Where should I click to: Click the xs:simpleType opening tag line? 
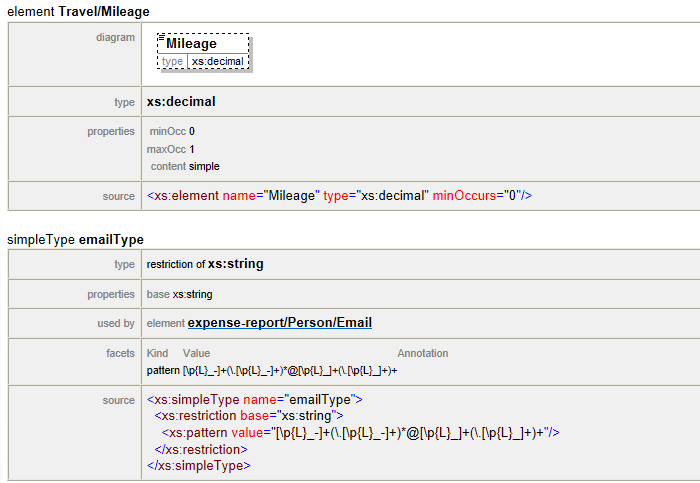click(254, 400)
